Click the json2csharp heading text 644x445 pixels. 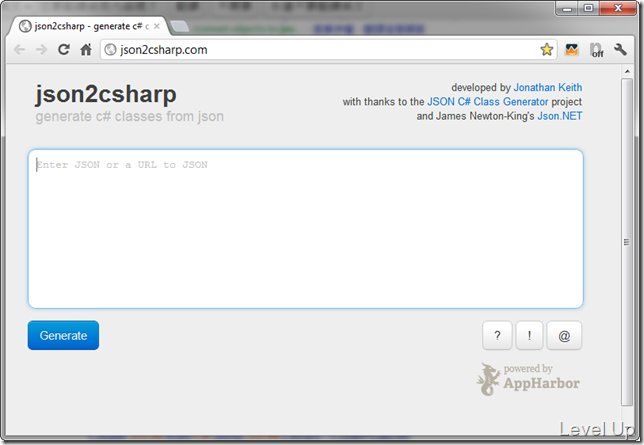pyautogui.click(x=106, y=94)
